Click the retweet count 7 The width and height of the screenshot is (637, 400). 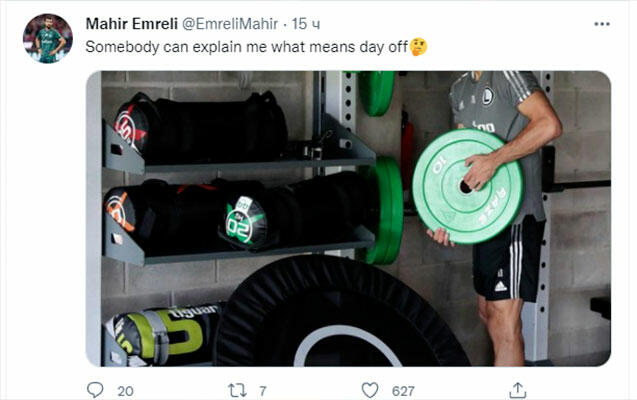pyautogui.click(x=263, y=391)
